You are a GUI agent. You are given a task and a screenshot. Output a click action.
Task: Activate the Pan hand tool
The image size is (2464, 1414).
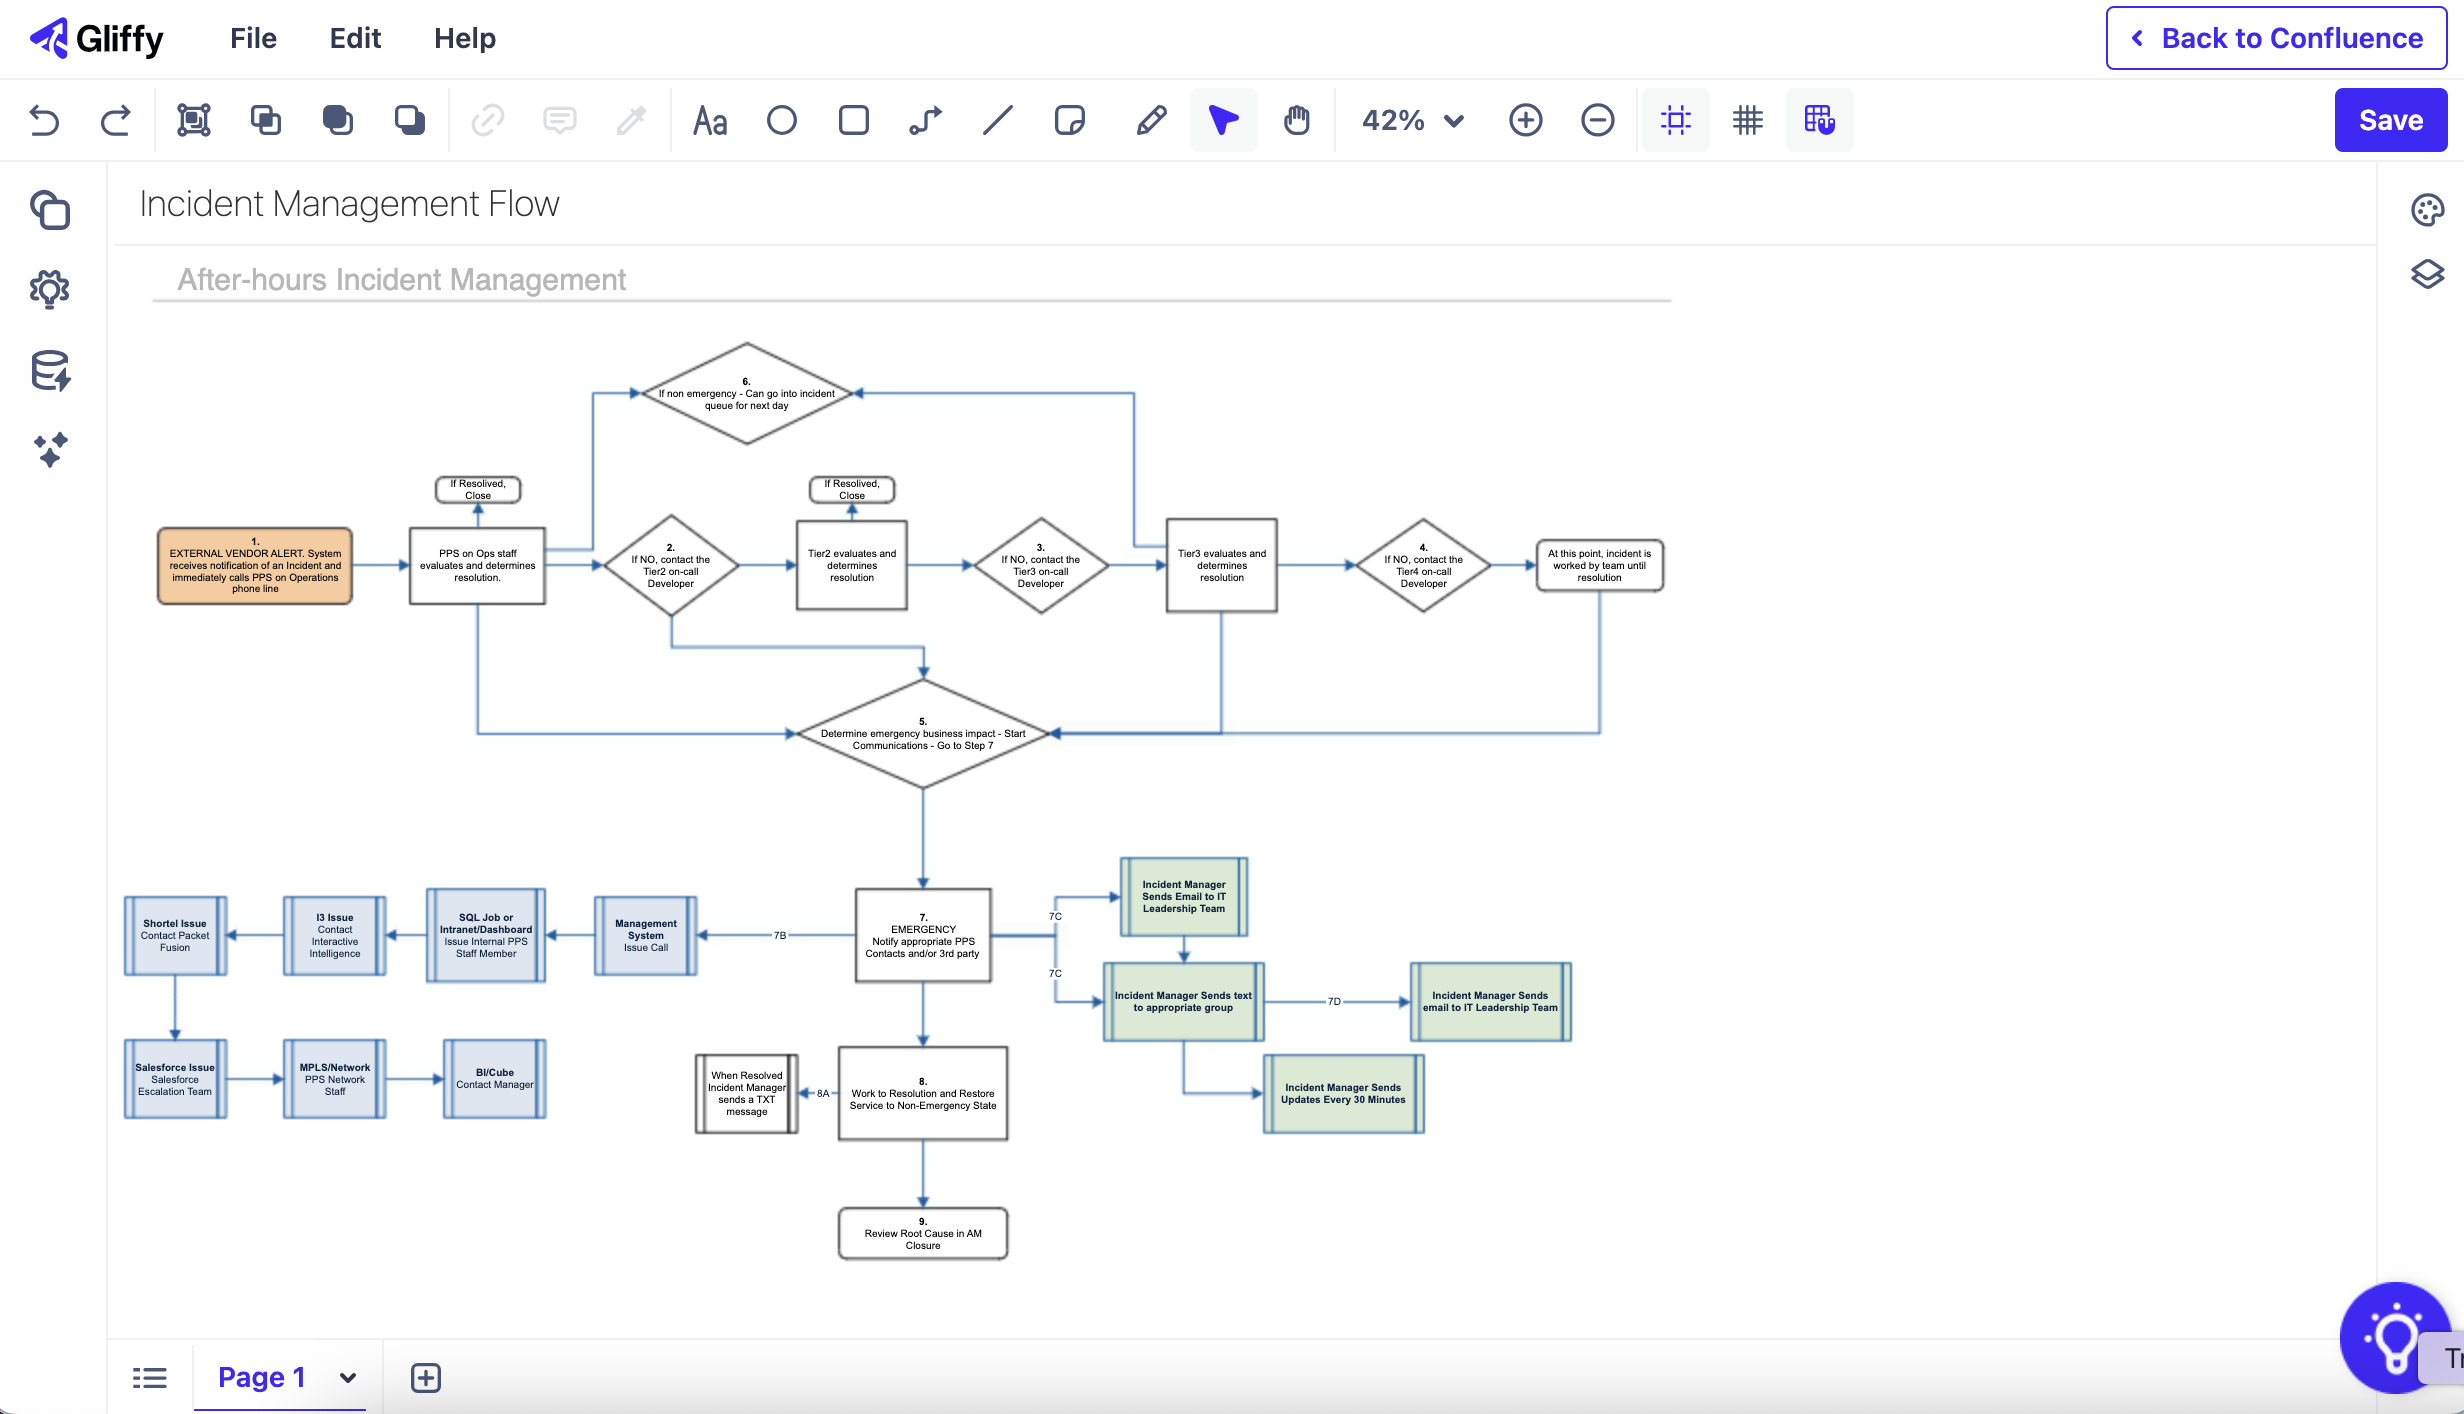1297,120
